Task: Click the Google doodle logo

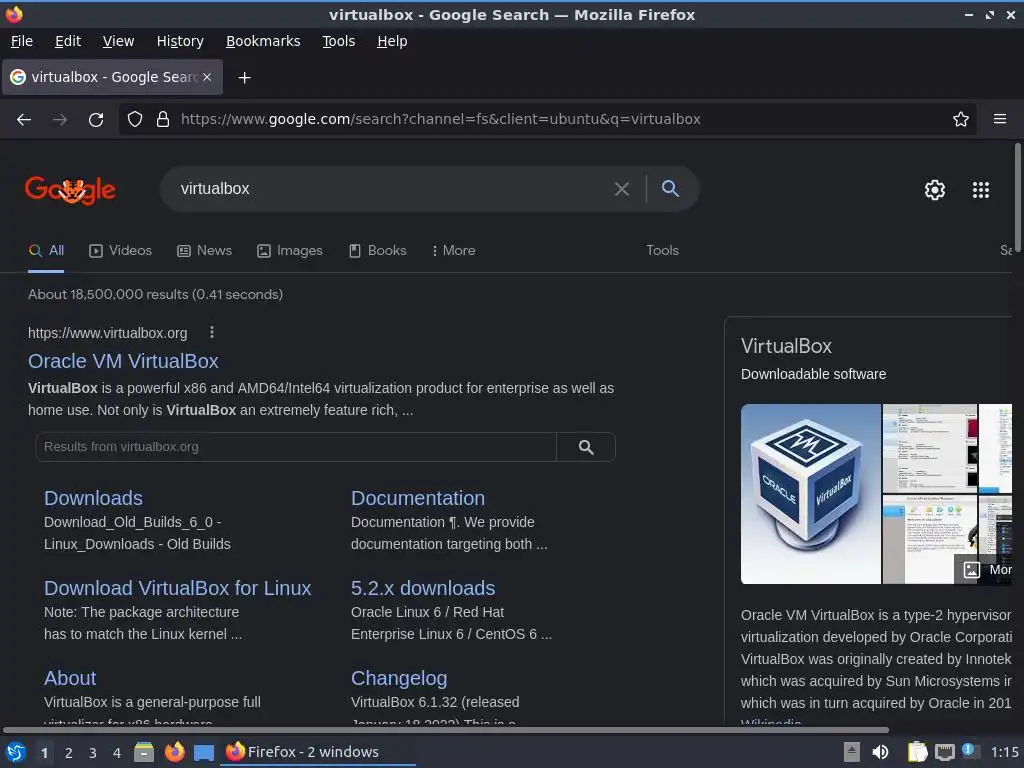Action: (70, 190)
